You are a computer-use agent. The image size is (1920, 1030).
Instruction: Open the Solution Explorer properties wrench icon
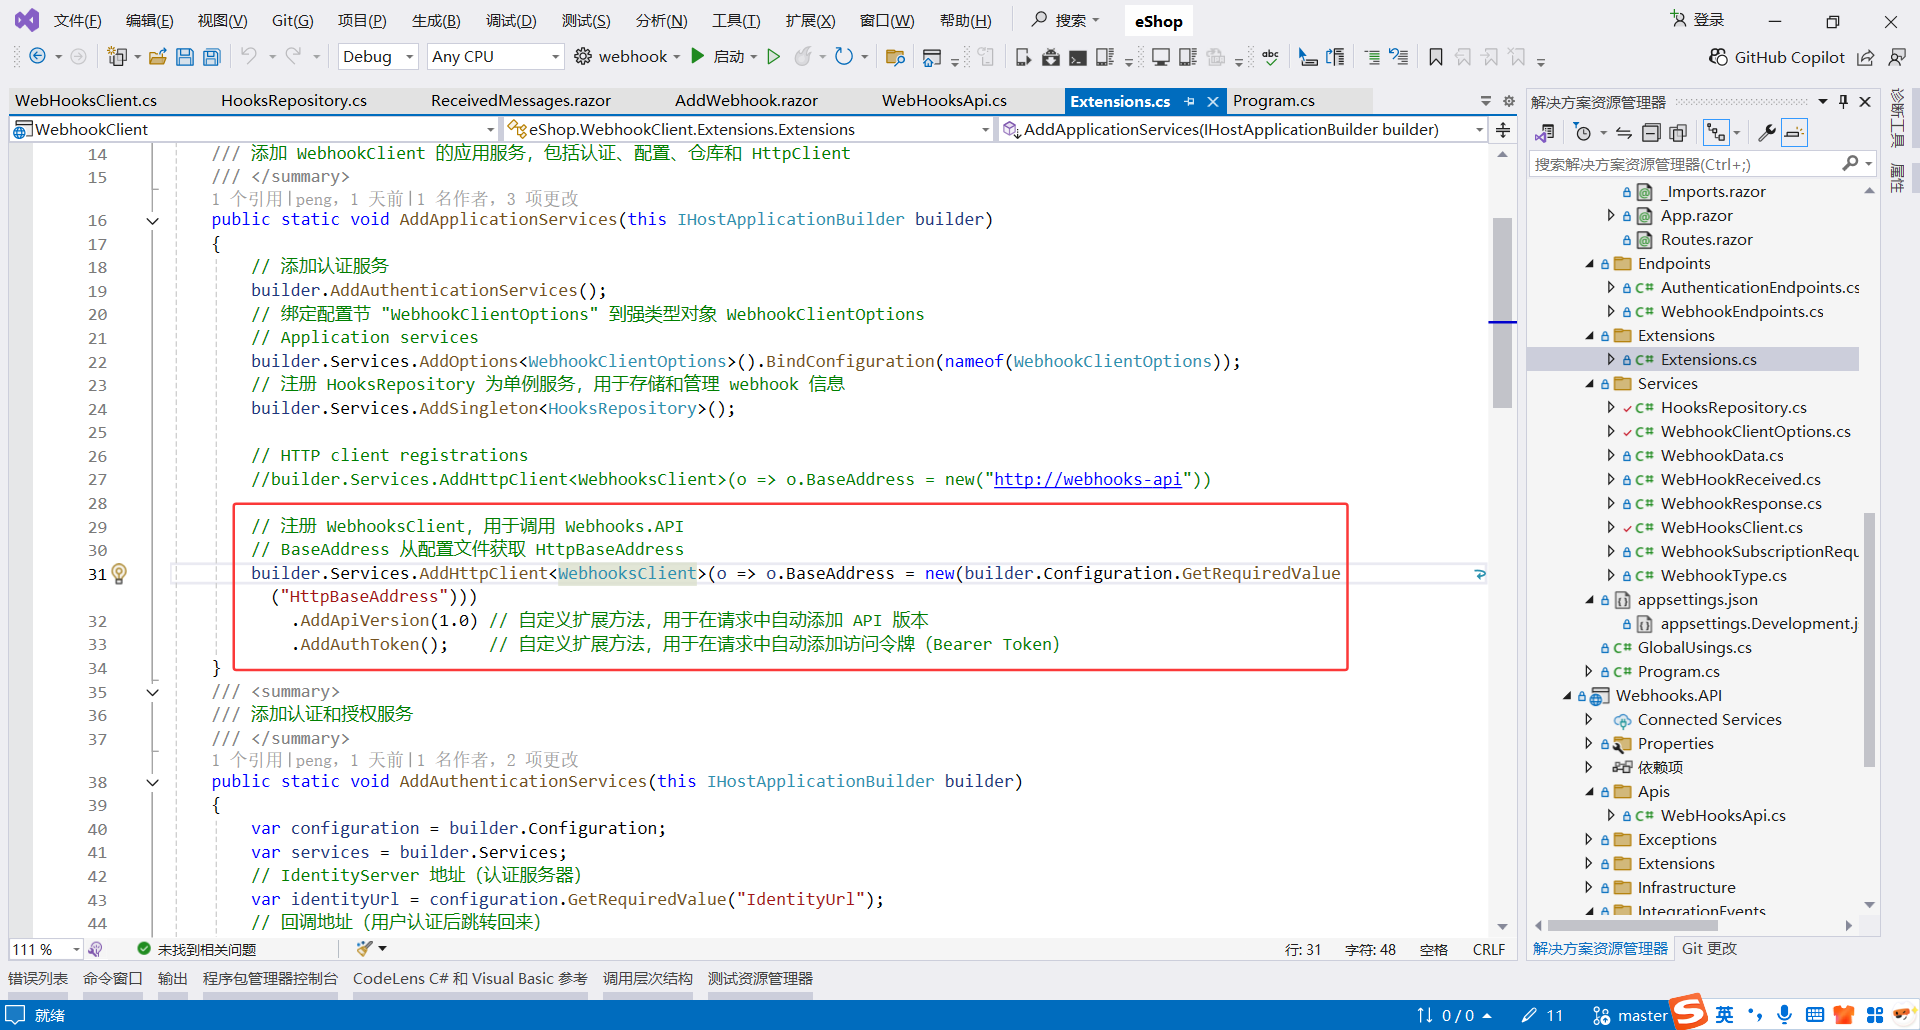pyautogui.click(x=1767, y=133)
